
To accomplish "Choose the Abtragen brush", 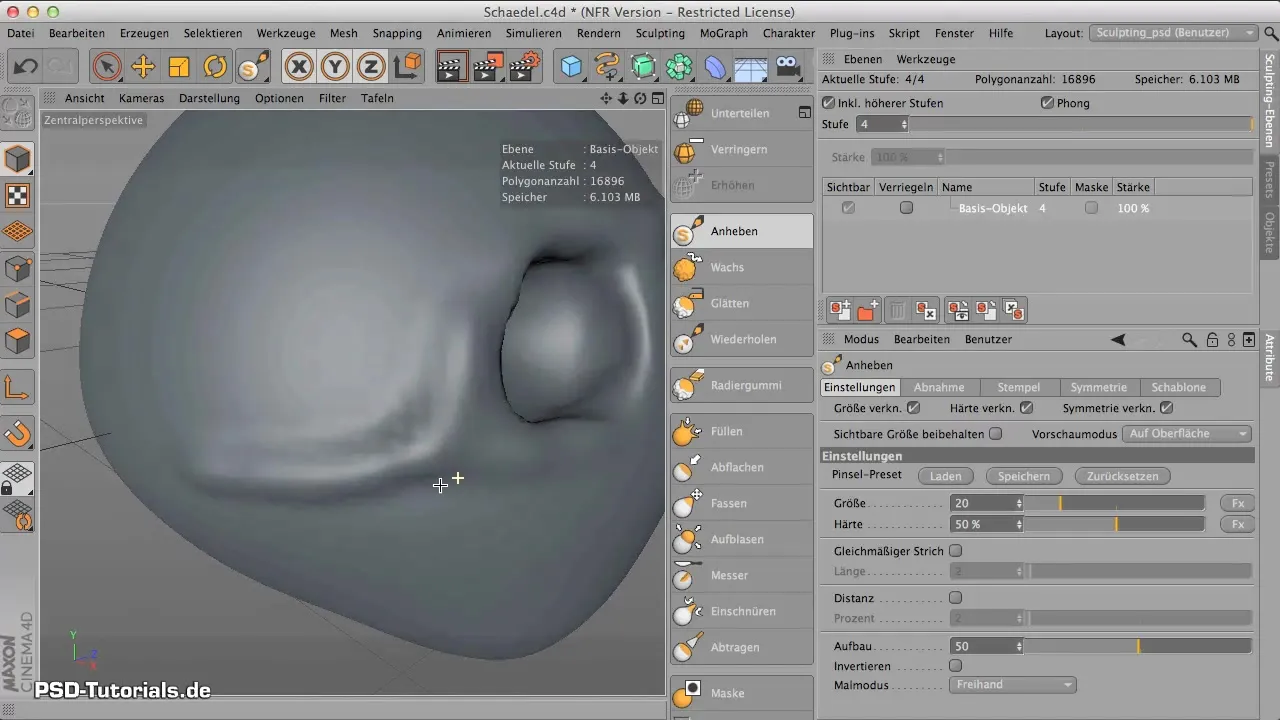I will coord(742,647).
